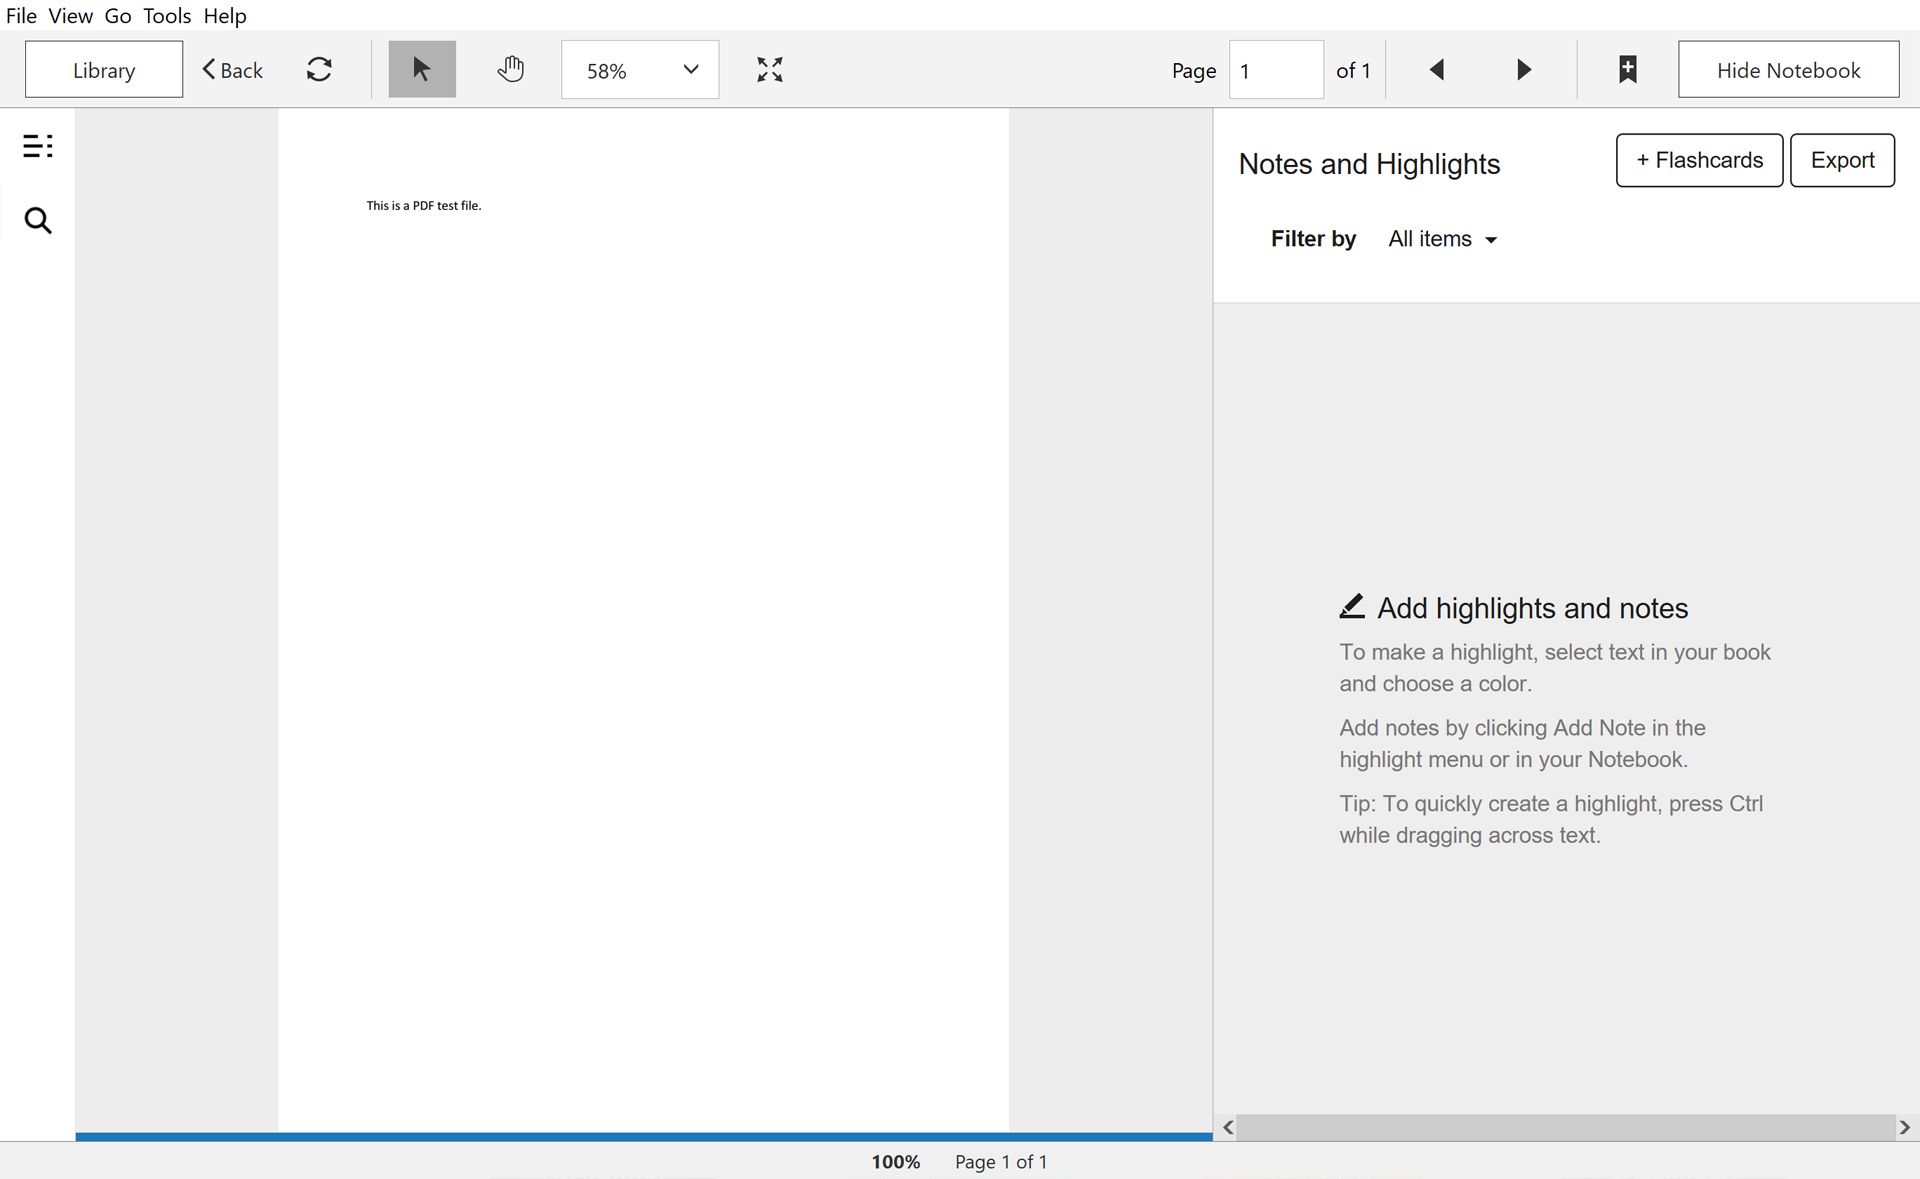Go Back to previous location
1920x1179 pixels.
[x=233, y=70]
